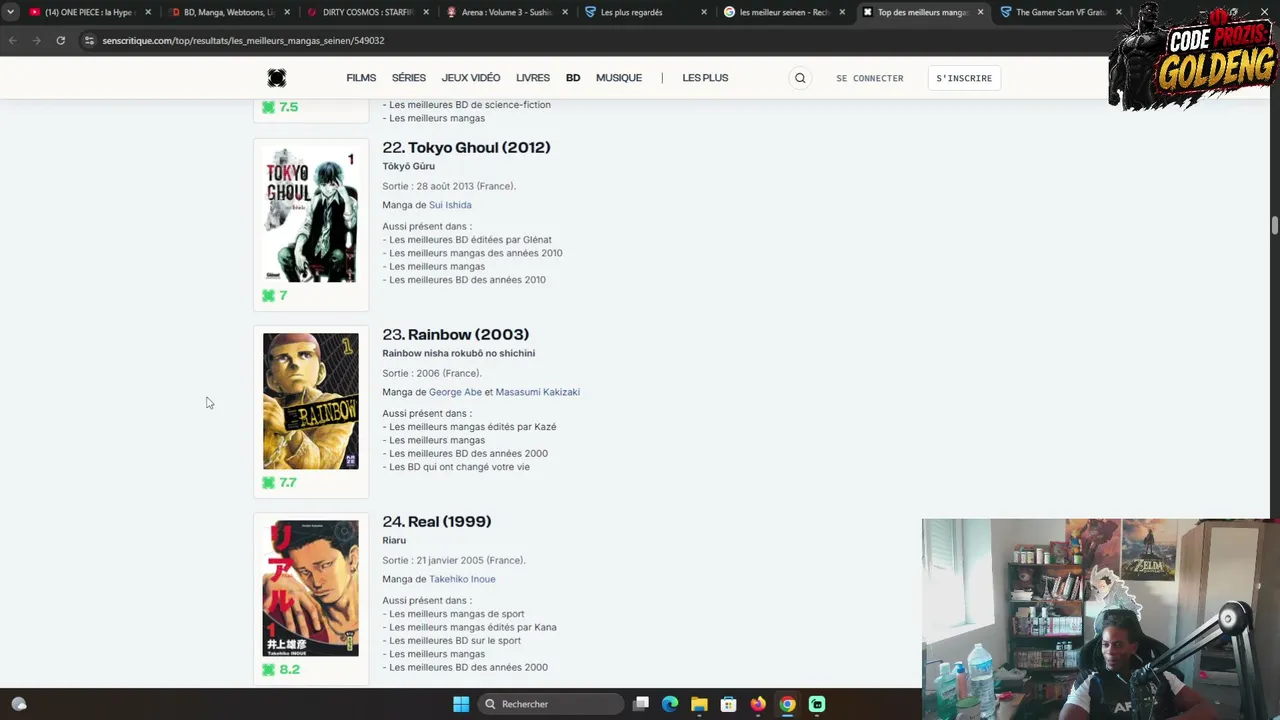Screen dimensions: 1280x720
Task: Click the Real cover thumbnail
Action: (x=310, y=588)
